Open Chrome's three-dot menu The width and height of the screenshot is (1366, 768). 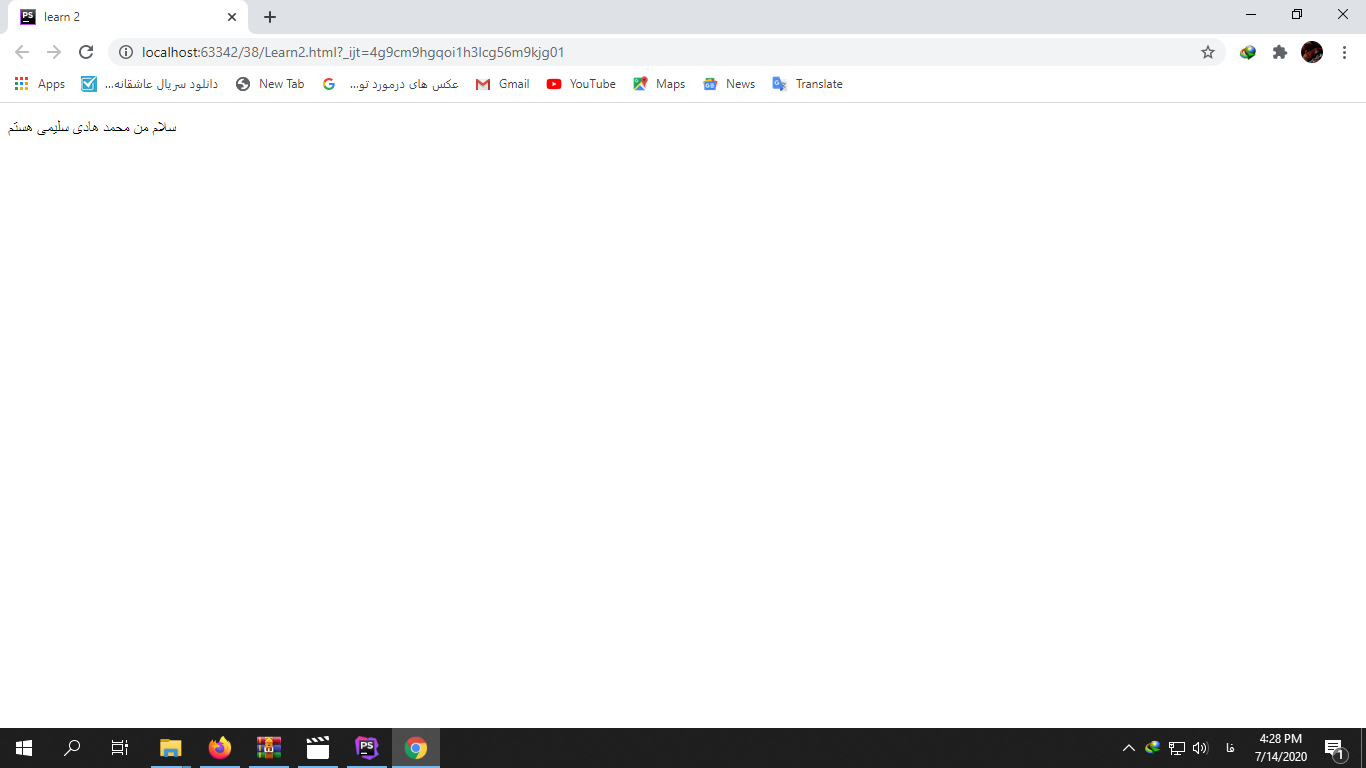coord(1345,52)
